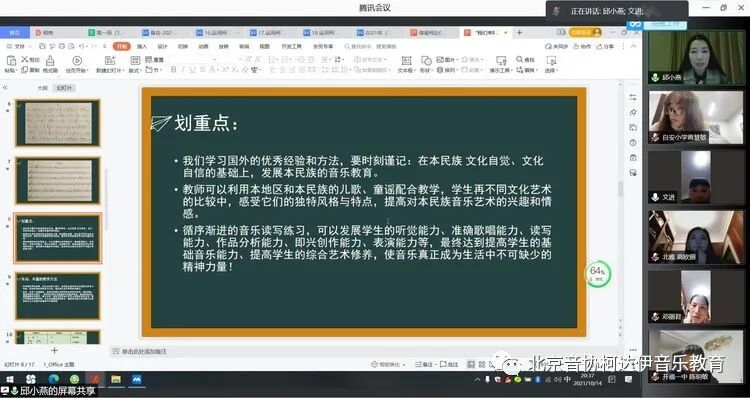Click the Print icon in quick access bar
The height and width of the screenshot is (398, 750).
pos(62,46)
